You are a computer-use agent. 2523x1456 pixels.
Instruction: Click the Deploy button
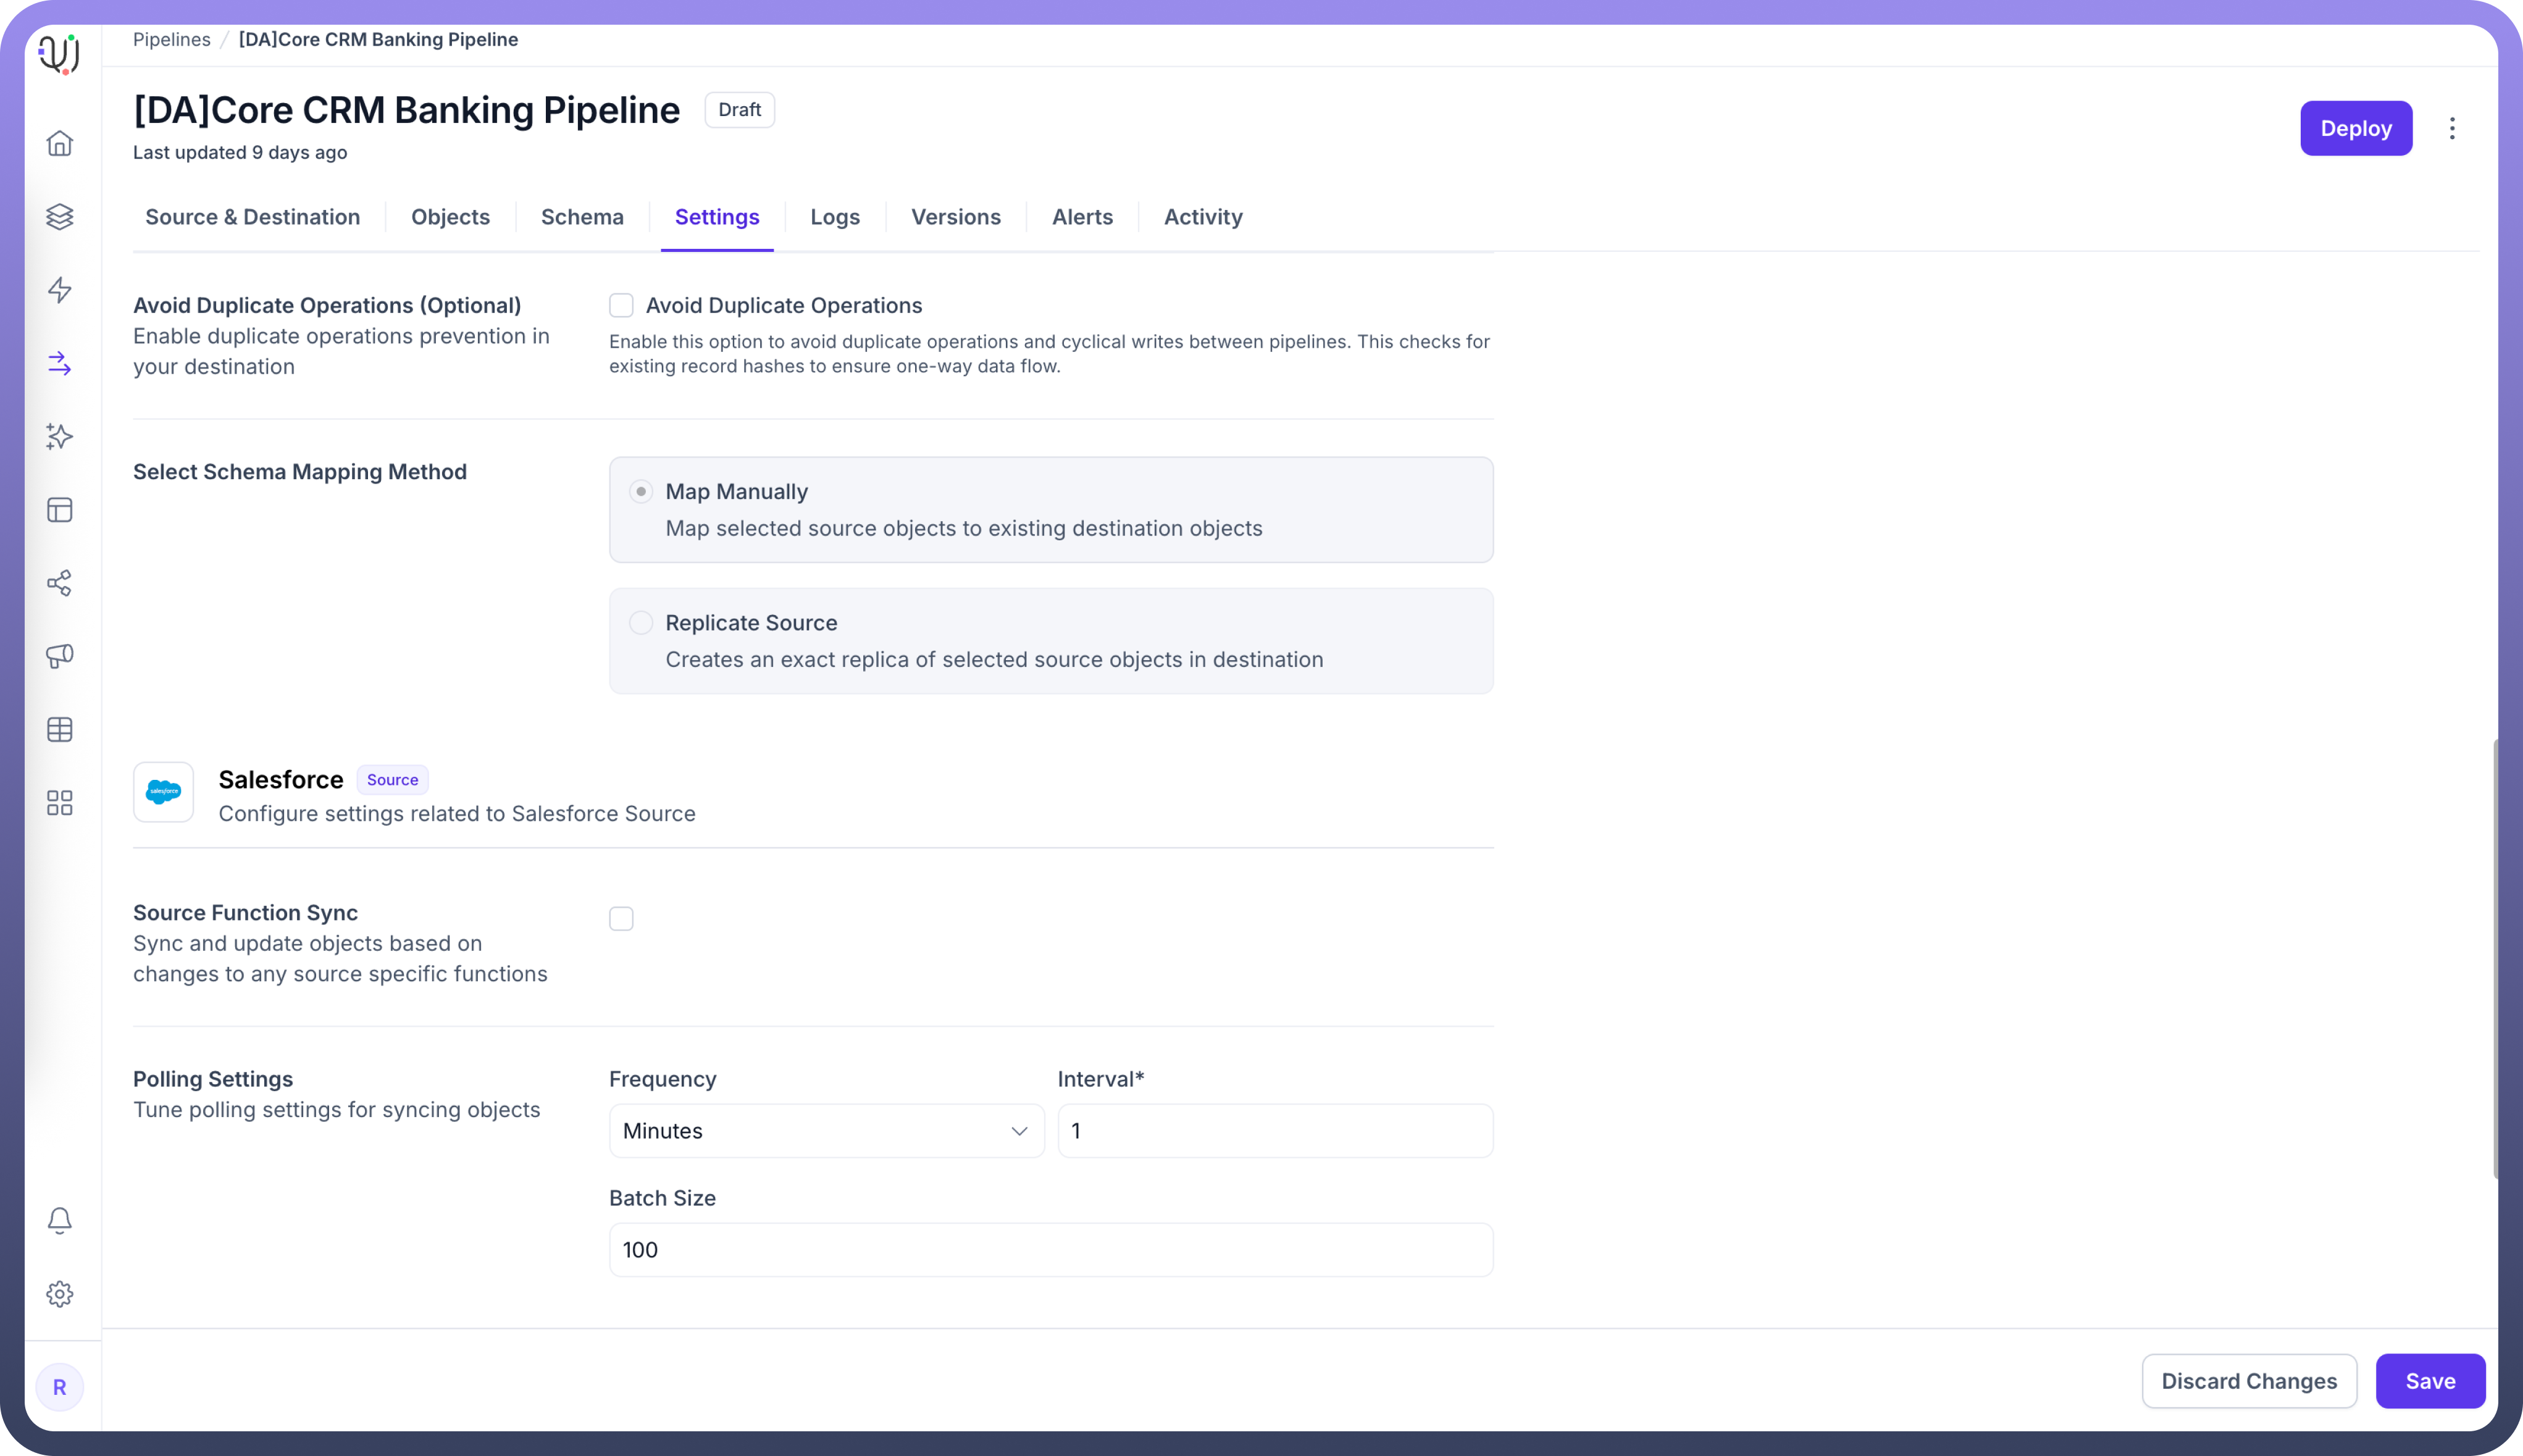click(x=2355, y=128)
